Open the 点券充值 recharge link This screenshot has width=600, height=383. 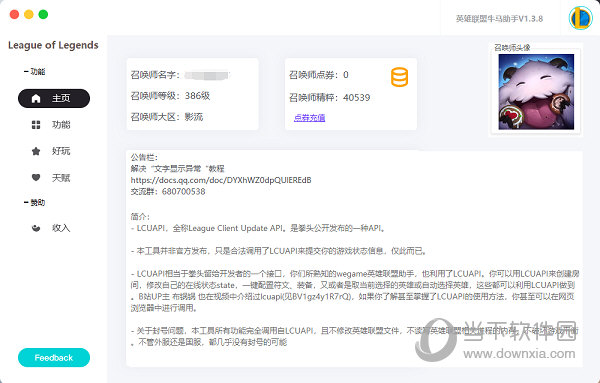click(x=309, y=117)
